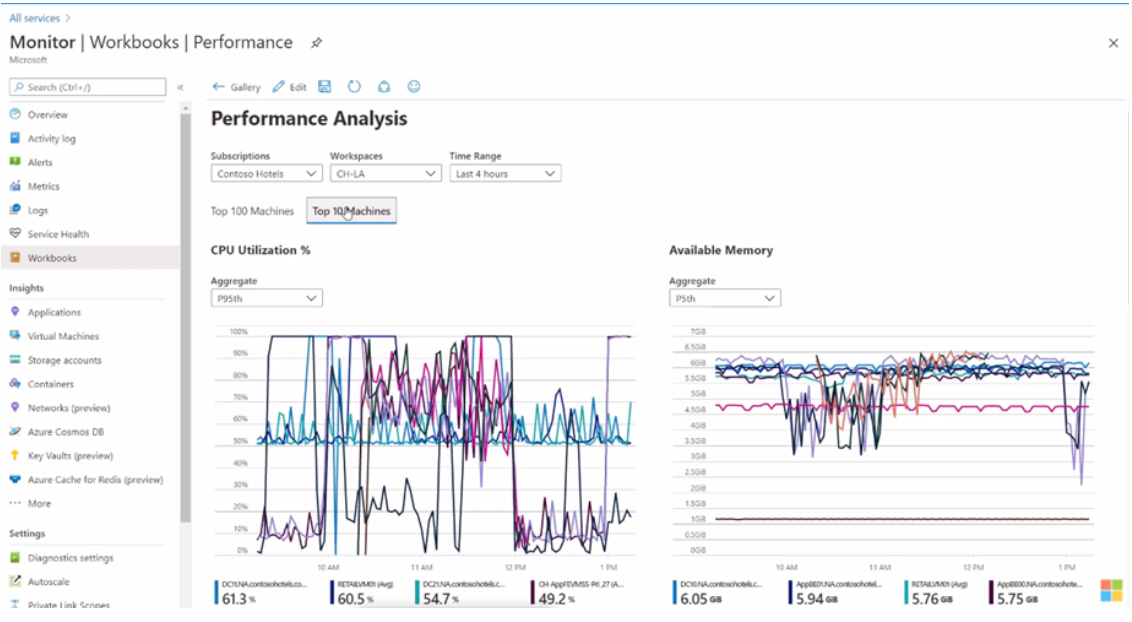
Task: Change memory Aggregate from P5th
Action: [725, 299]
